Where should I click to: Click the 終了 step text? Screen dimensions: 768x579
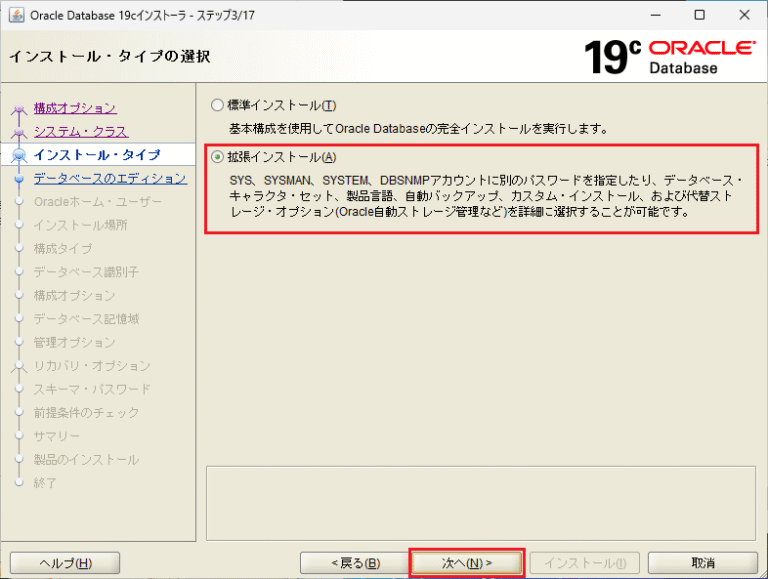(45, 483)
